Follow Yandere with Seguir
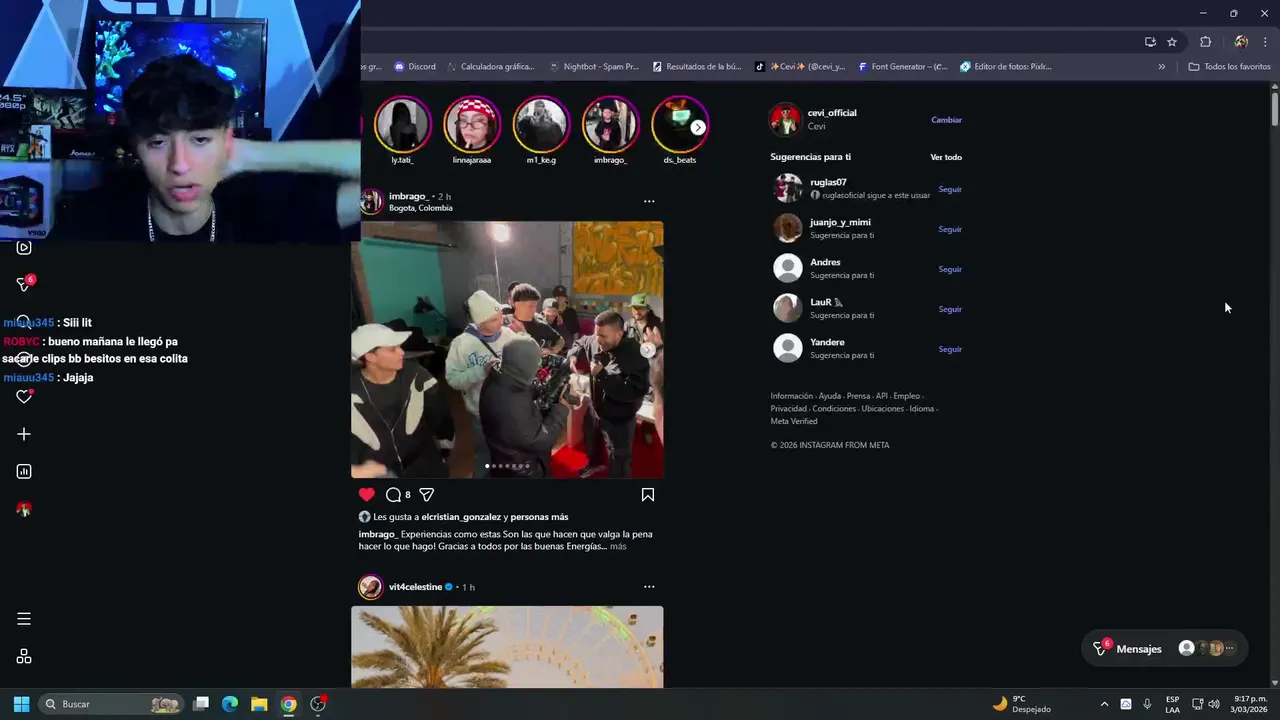 (x=950, y=349)
